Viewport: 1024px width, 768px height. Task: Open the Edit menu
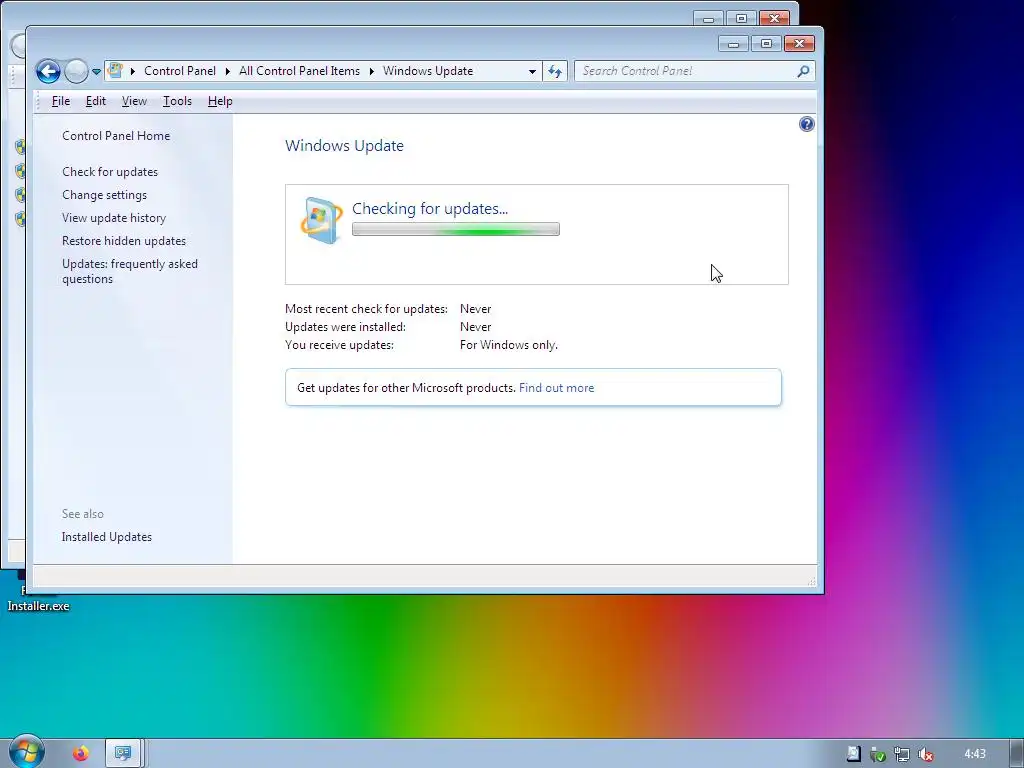(95, 101)
